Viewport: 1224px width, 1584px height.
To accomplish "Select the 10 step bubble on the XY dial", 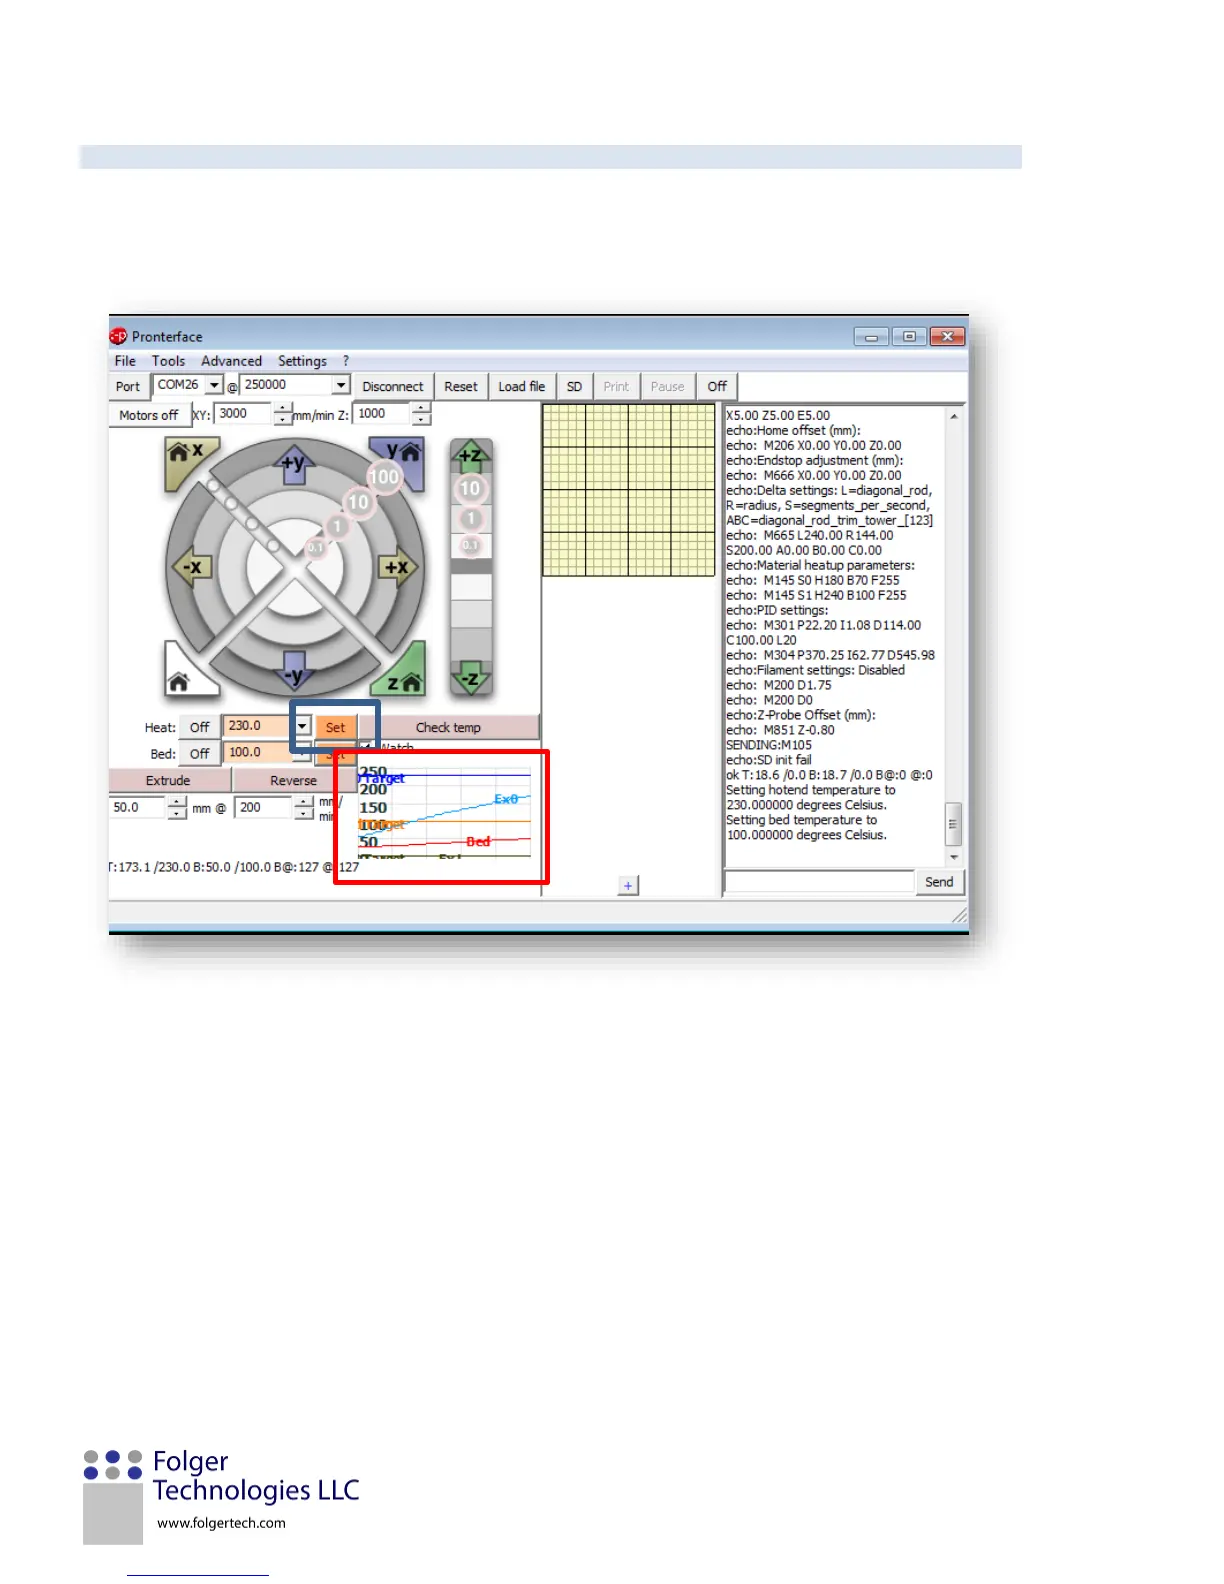I will tap(358, 502).
